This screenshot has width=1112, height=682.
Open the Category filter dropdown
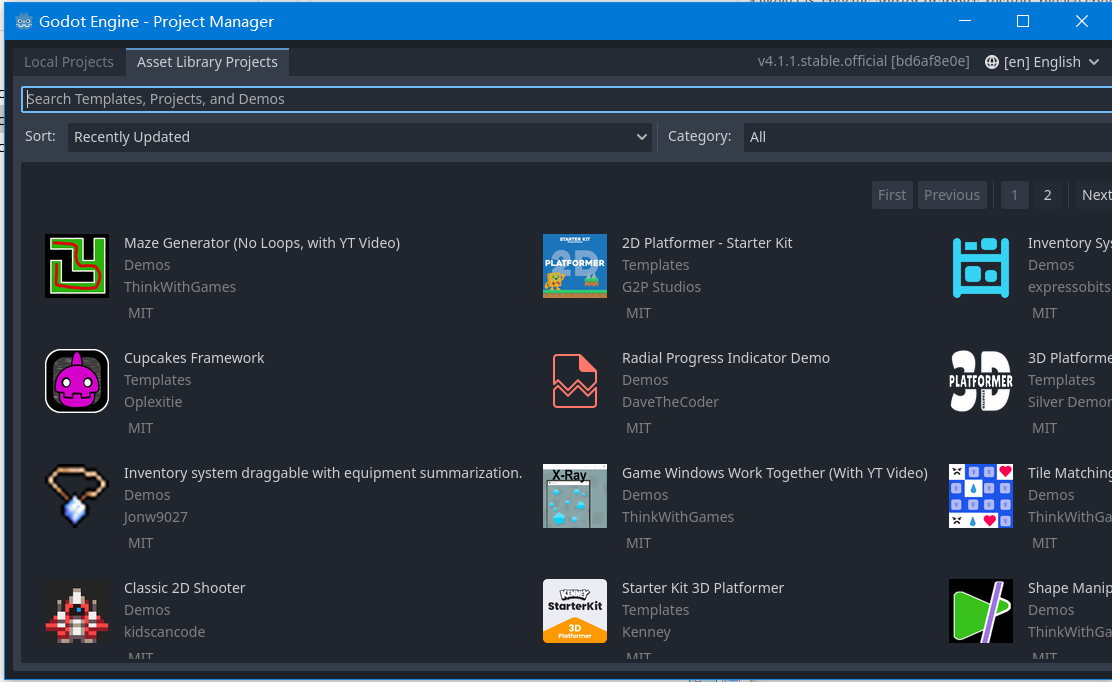coord(925,136)
